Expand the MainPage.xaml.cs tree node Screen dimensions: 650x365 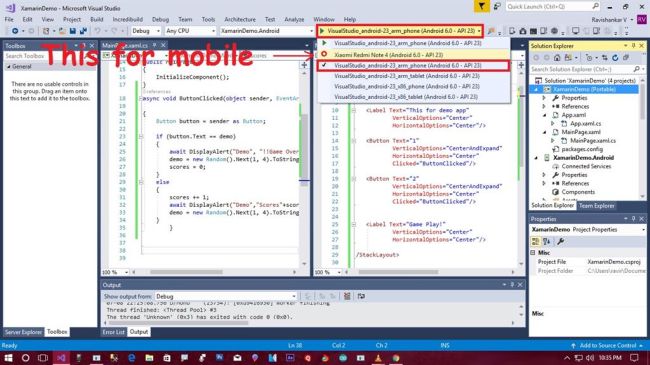[x=553, y=141]
